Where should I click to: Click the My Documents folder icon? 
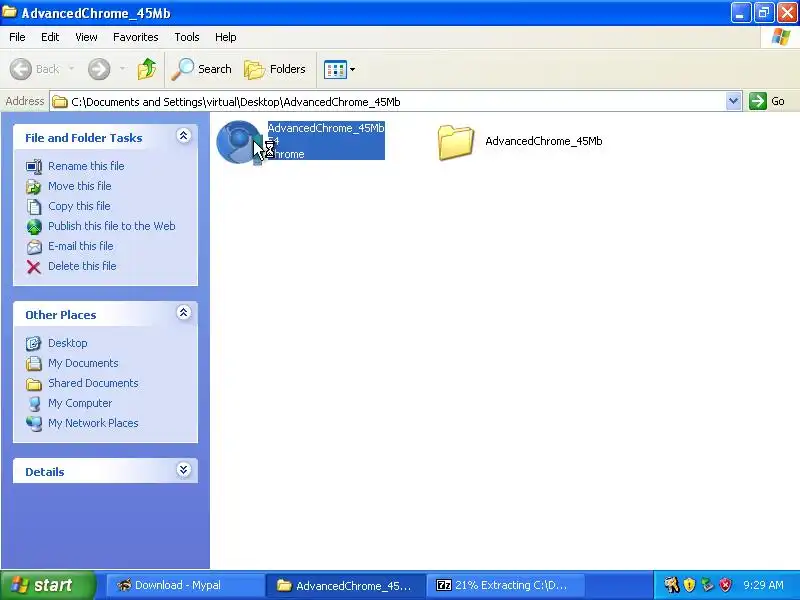click(x=34, y=363)
